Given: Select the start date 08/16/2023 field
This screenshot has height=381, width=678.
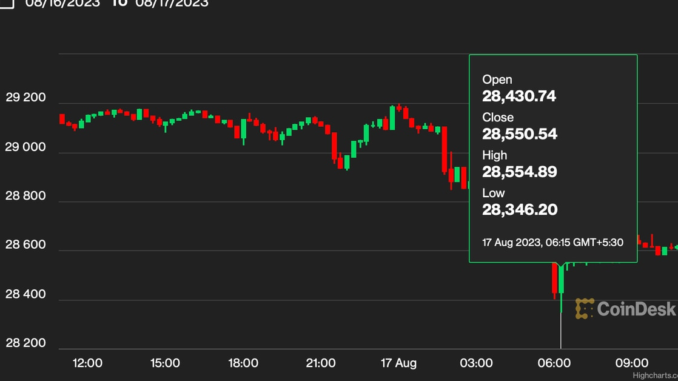Looking at the screenshot, I should point(63,3).
